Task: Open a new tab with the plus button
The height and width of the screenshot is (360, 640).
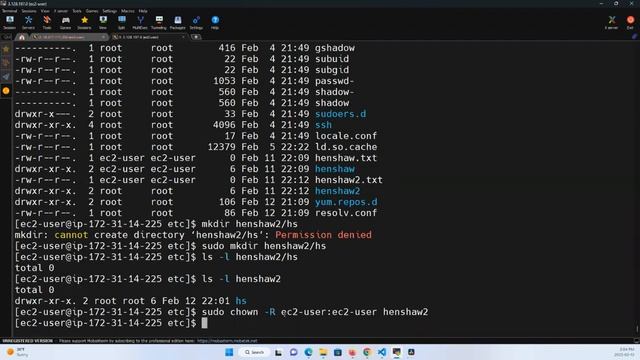Action: tap(196, 37)
